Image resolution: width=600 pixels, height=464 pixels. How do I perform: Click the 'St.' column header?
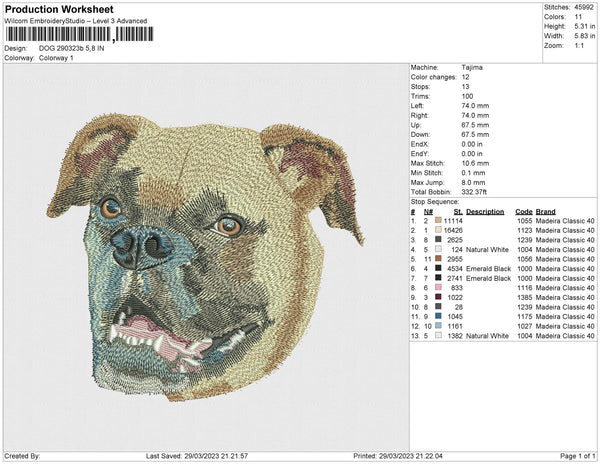point(458,212)
